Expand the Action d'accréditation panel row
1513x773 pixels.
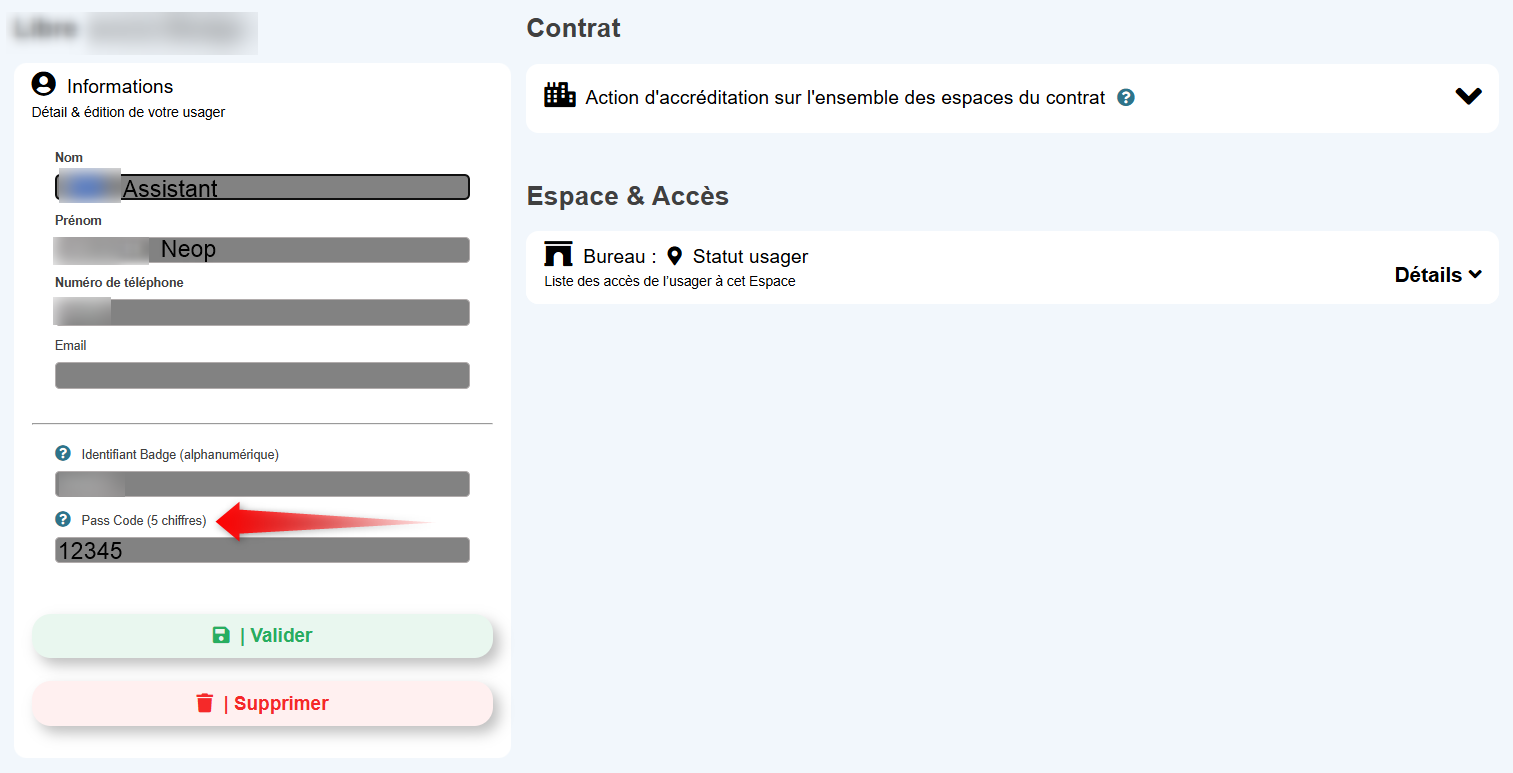(1012, 98)
